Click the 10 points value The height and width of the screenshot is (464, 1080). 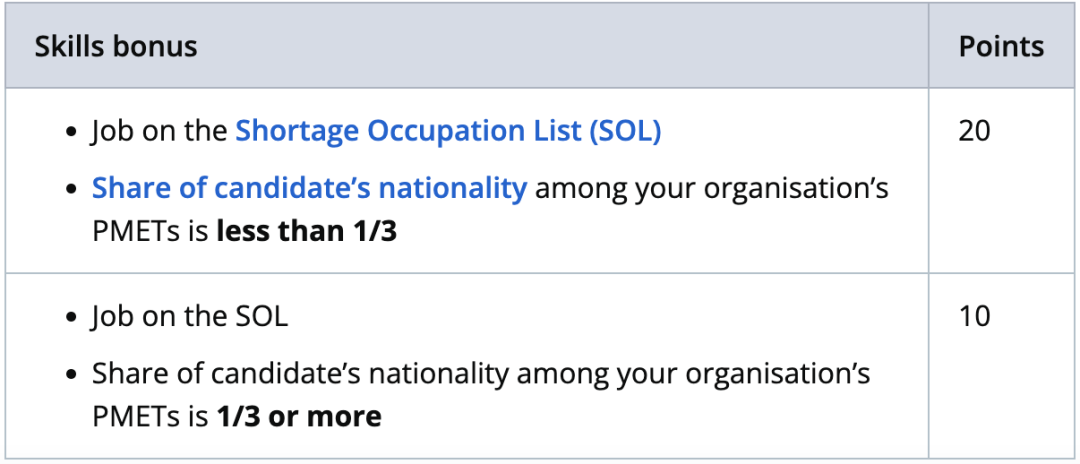[x=974, y=317]
